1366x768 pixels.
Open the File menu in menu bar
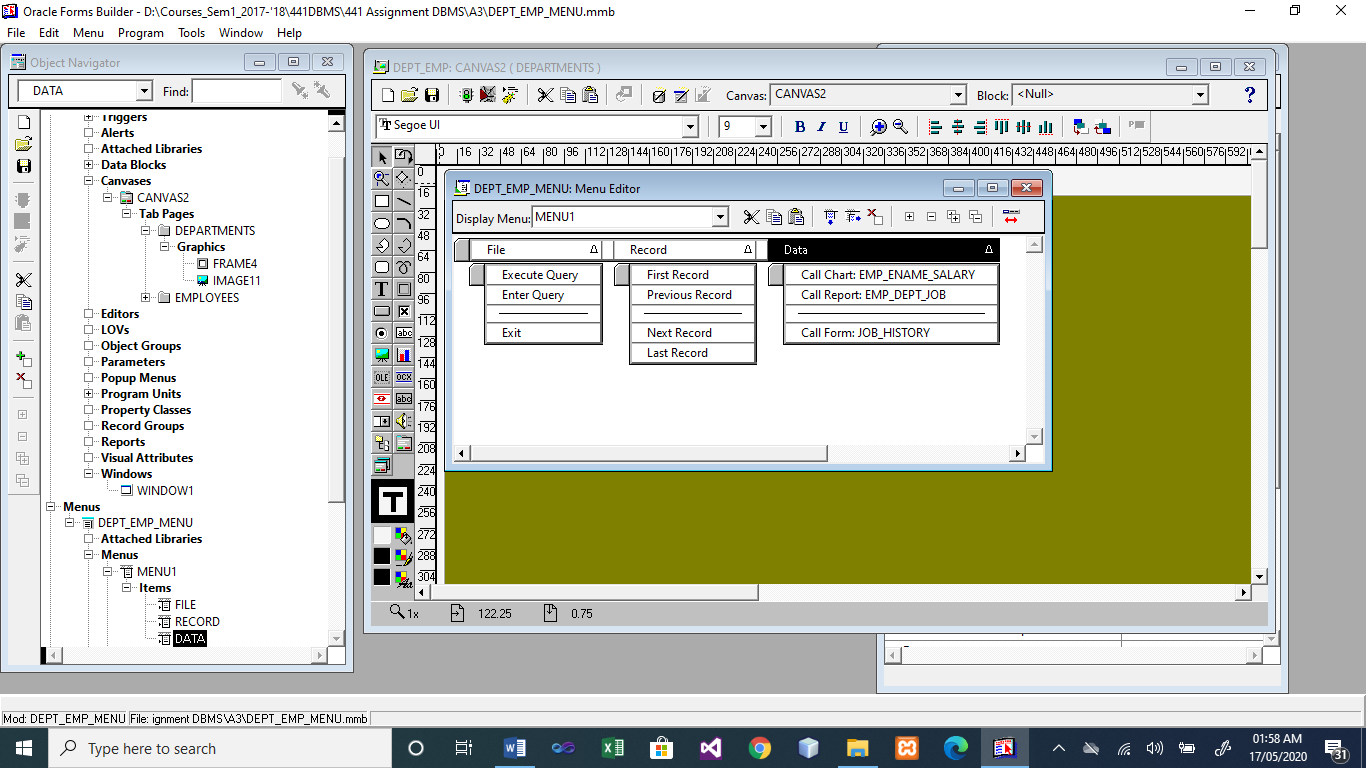16,33
